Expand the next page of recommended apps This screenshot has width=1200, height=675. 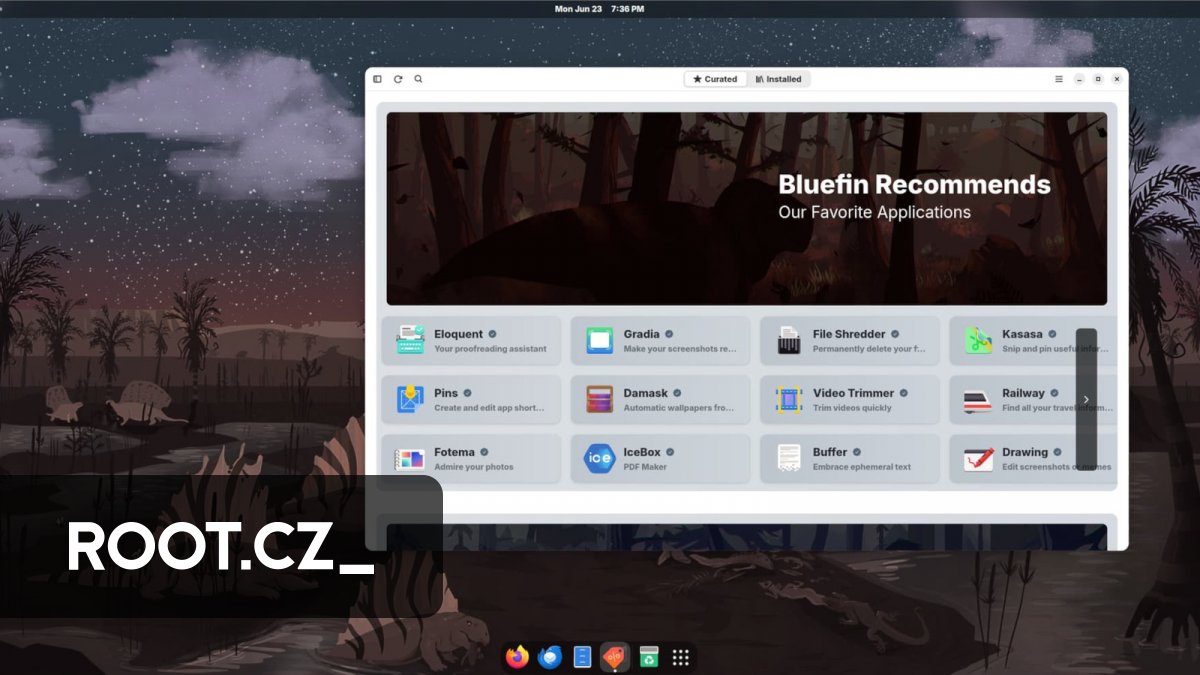(1086, 399)
